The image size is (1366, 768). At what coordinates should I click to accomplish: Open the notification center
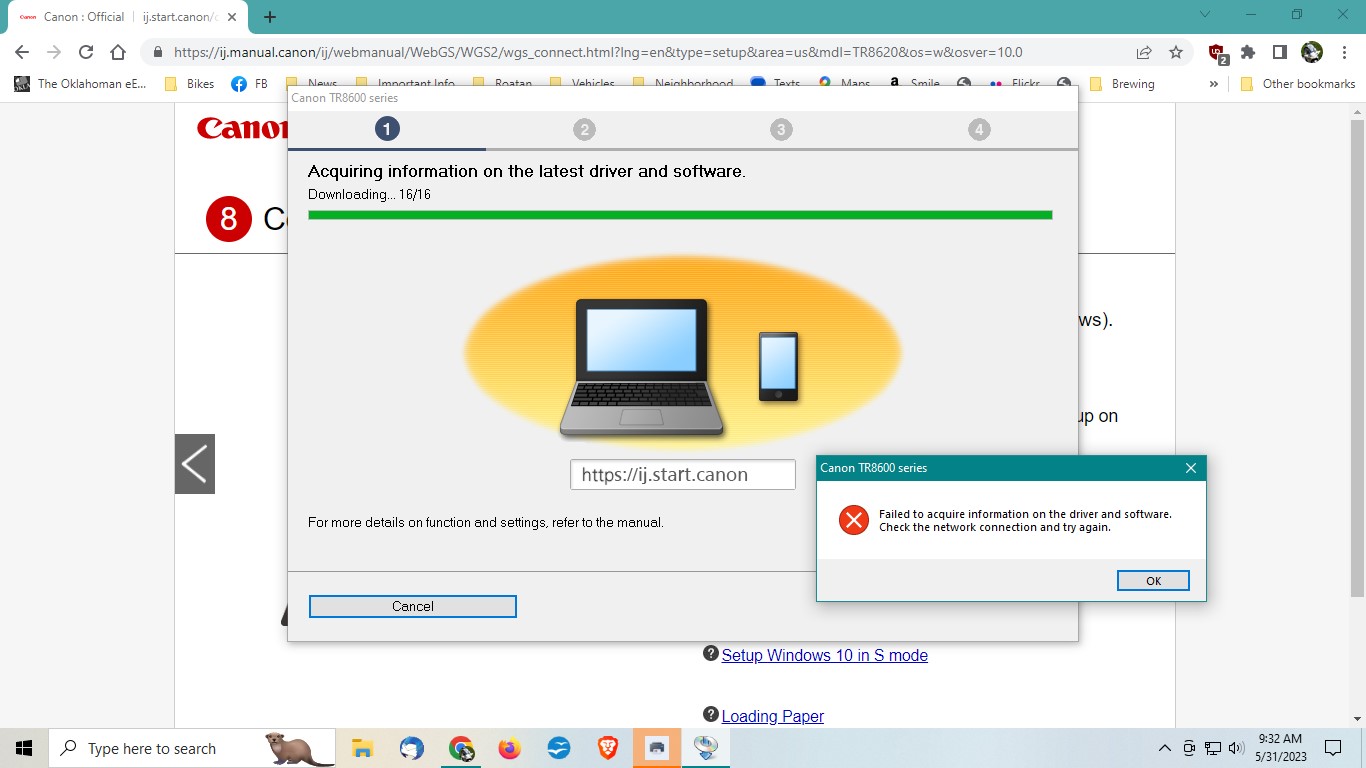click(1332, 748)
